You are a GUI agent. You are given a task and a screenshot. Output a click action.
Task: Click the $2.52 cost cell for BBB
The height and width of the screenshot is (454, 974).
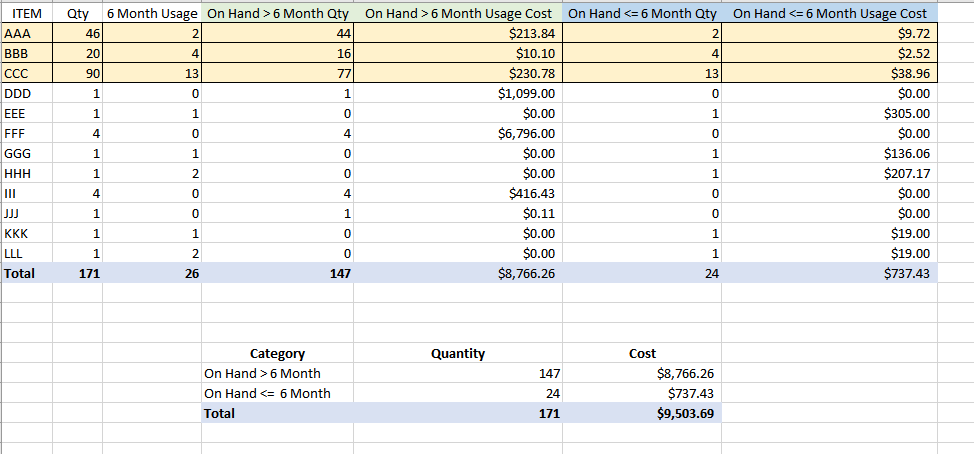pos(830,54)
